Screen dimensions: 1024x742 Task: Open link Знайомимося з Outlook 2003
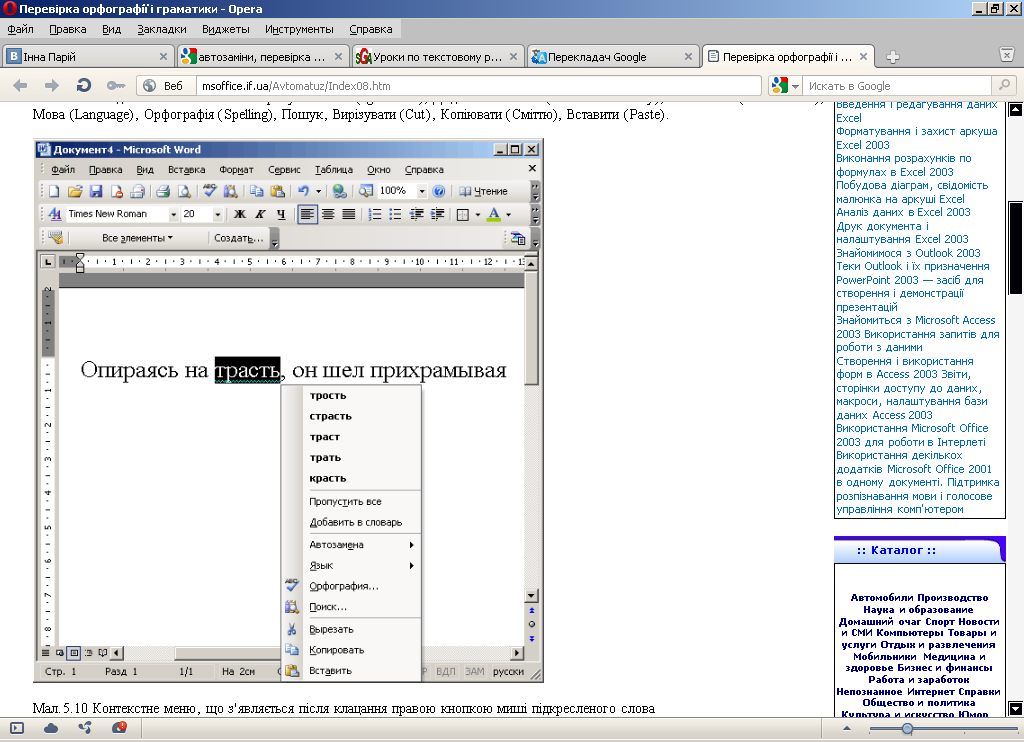point(908,253)
